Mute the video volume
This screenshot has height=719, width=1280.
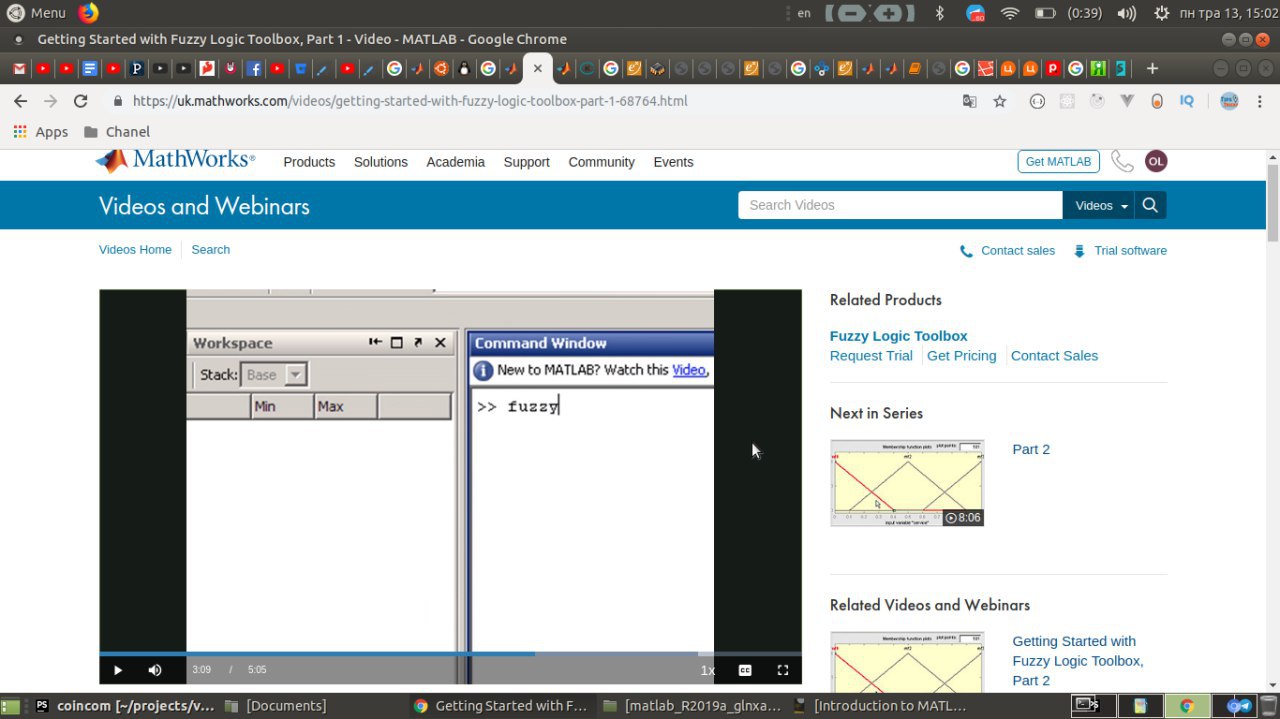pos(155,670)
